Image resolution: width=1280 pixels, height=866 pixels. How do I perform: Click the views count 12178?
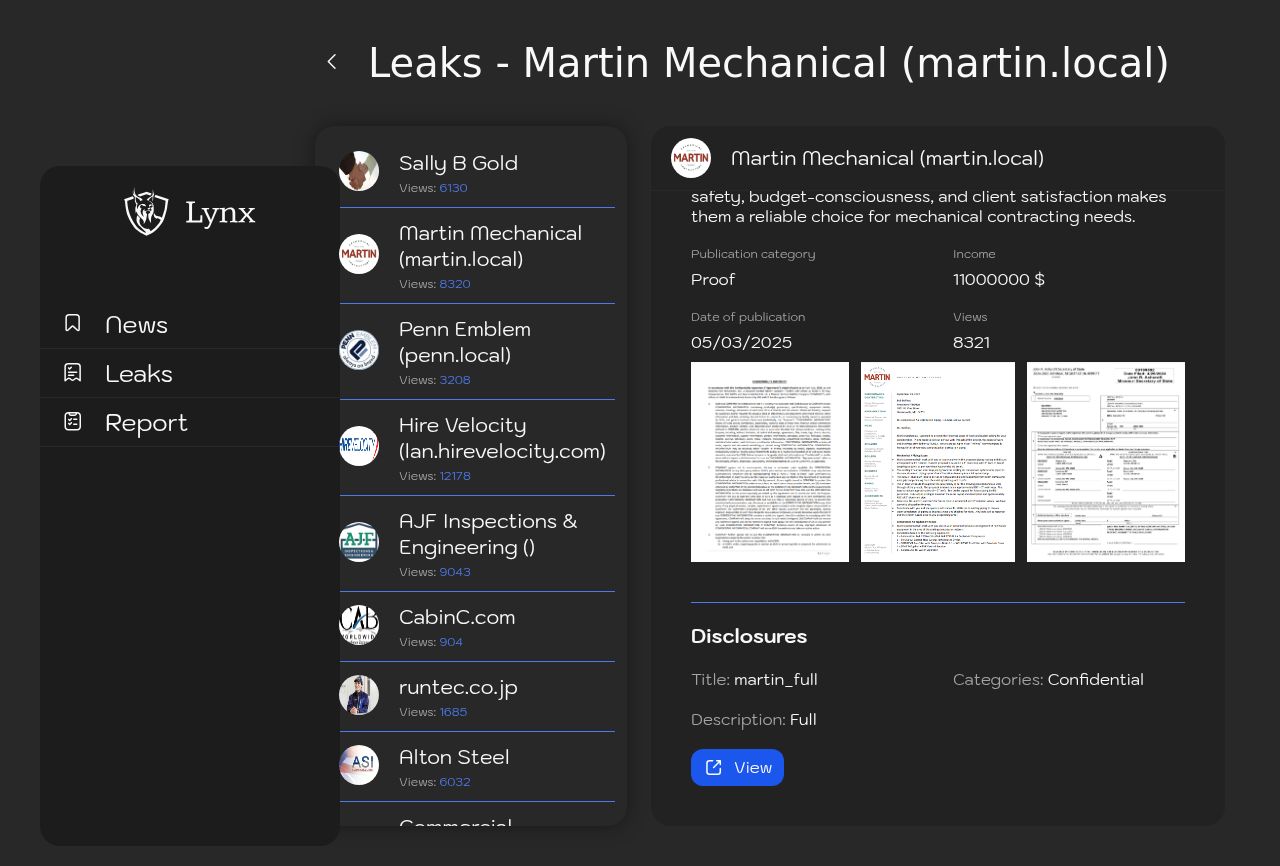(455, 476)
